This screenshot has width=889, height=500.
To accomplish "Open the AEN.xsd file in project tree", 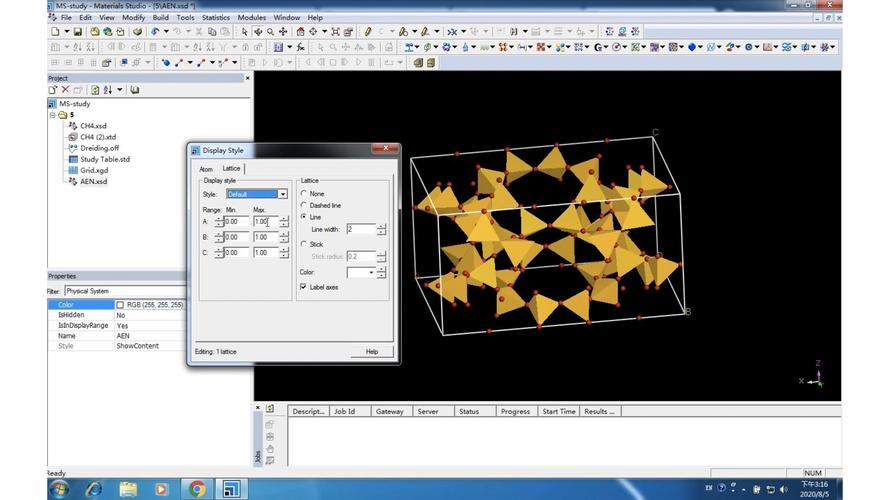I will pos(93,181).
